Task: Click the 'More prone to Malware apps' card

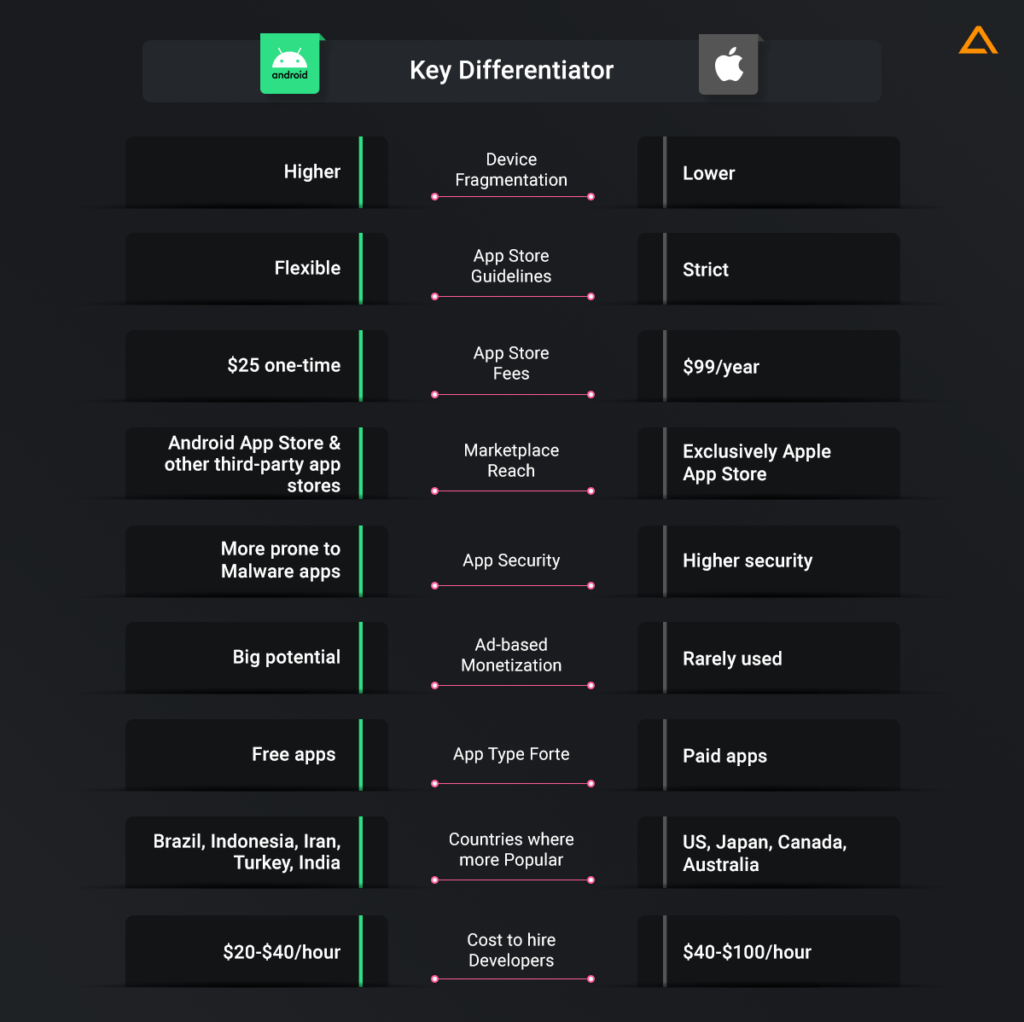Action: (257, 560)
